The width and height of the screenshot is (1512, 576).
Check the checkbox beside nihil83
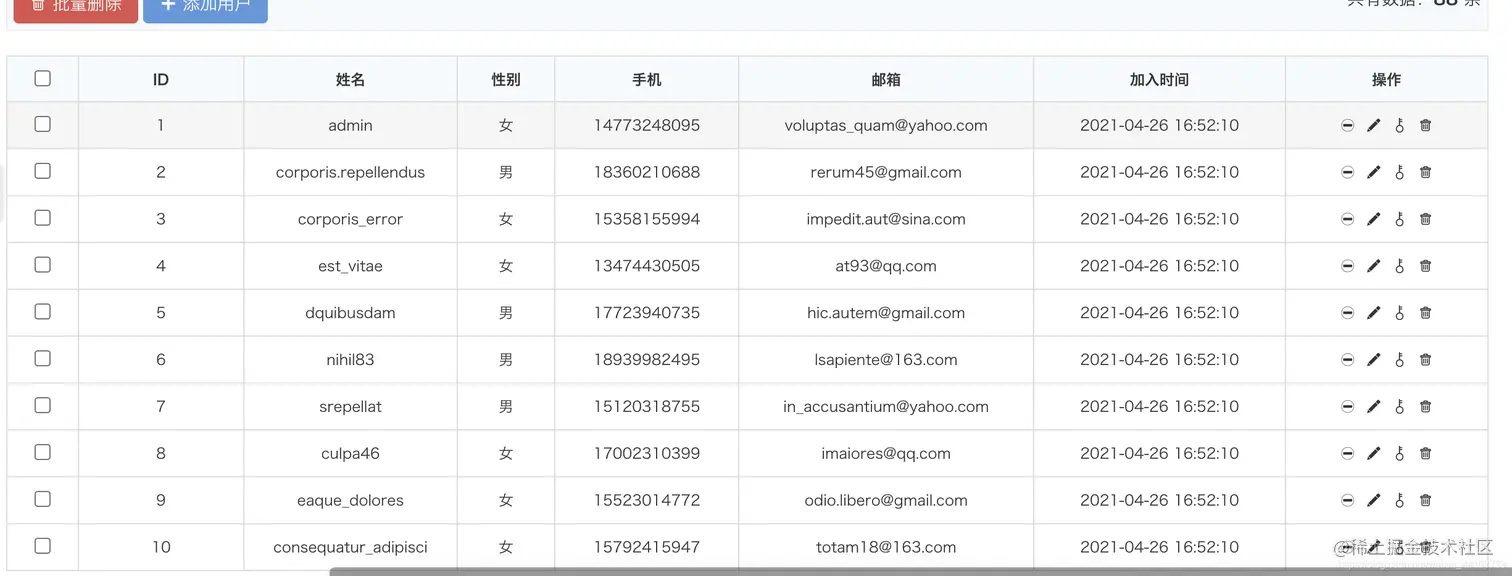pos(42,358)
